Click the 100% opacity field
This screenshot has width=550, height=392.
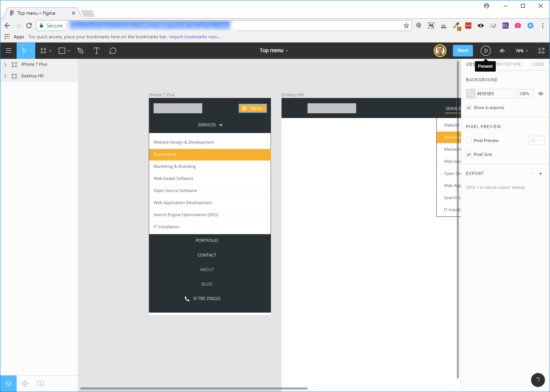click(x=525, y=94)
